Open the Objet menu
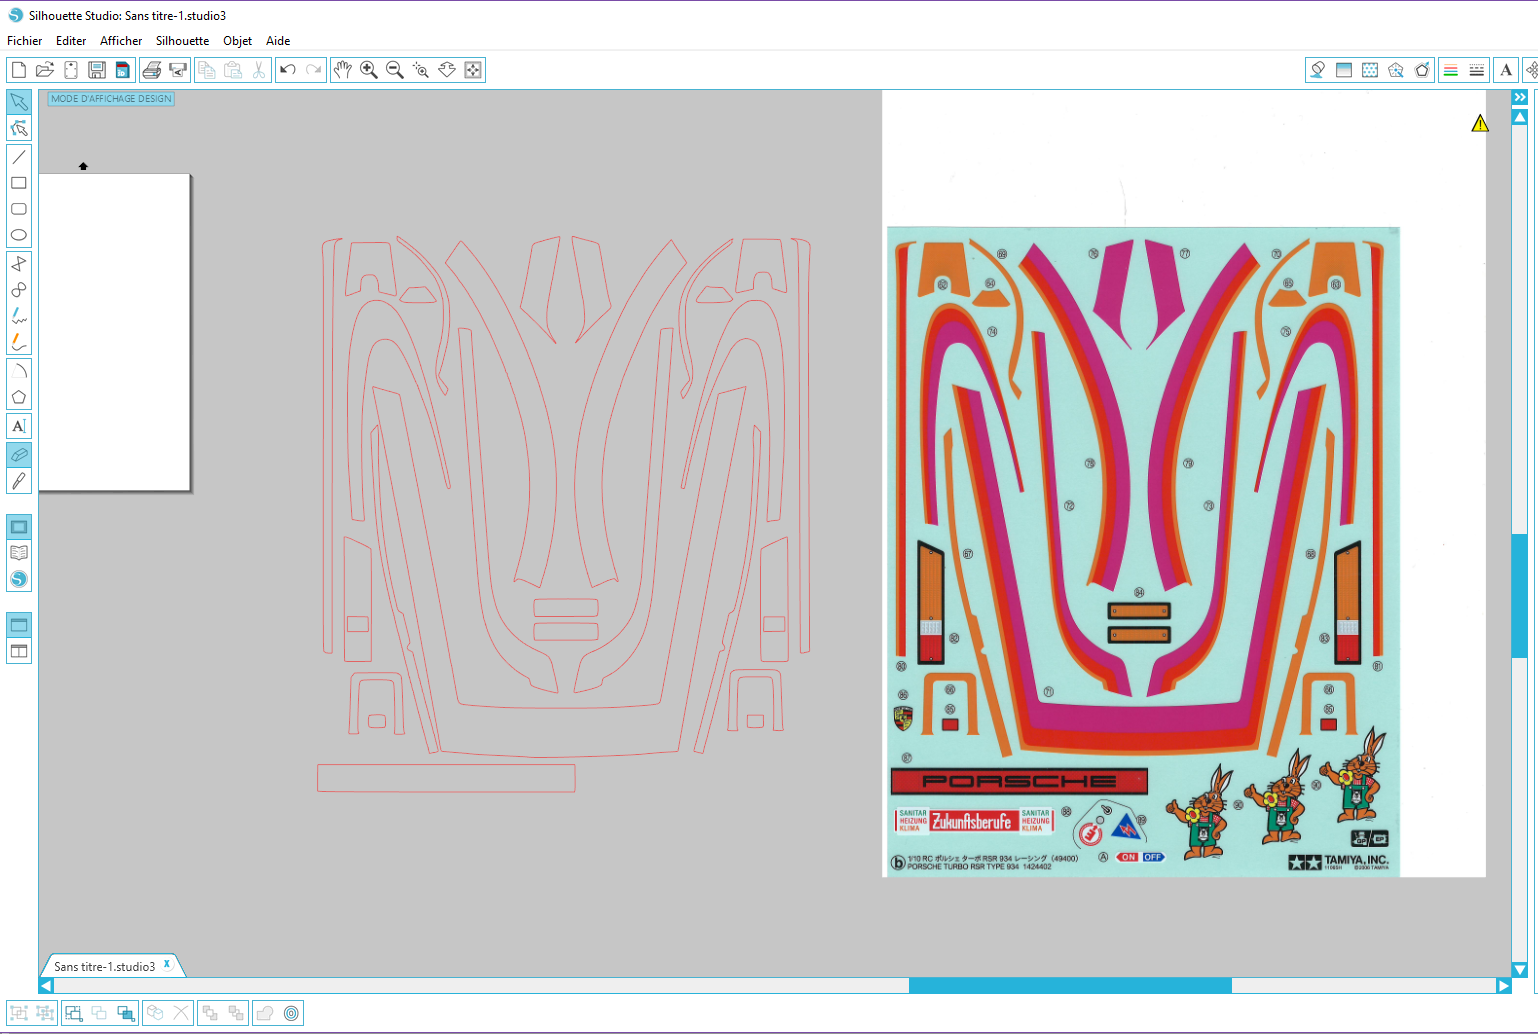This screenshot has width=1538, height=1034. tap(238, 41)
